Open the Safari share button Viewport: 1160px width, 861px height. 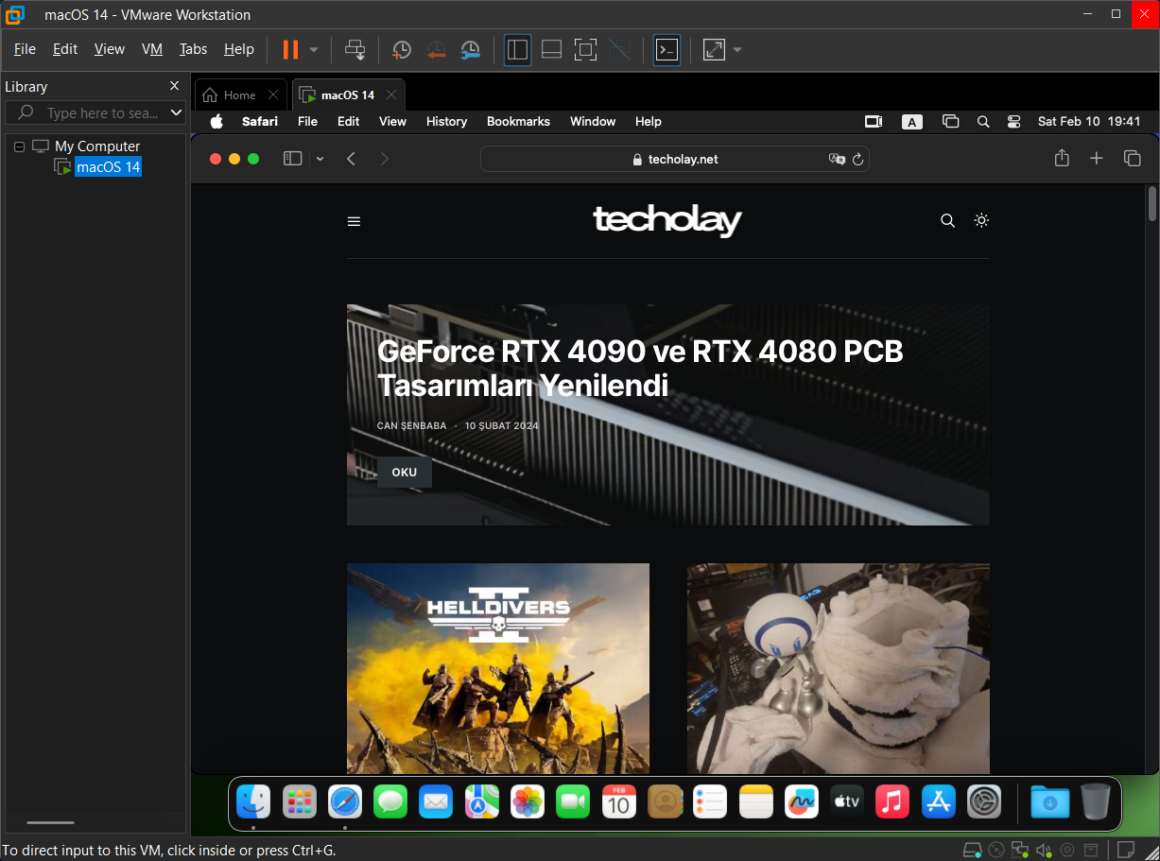coord(1062,158)
